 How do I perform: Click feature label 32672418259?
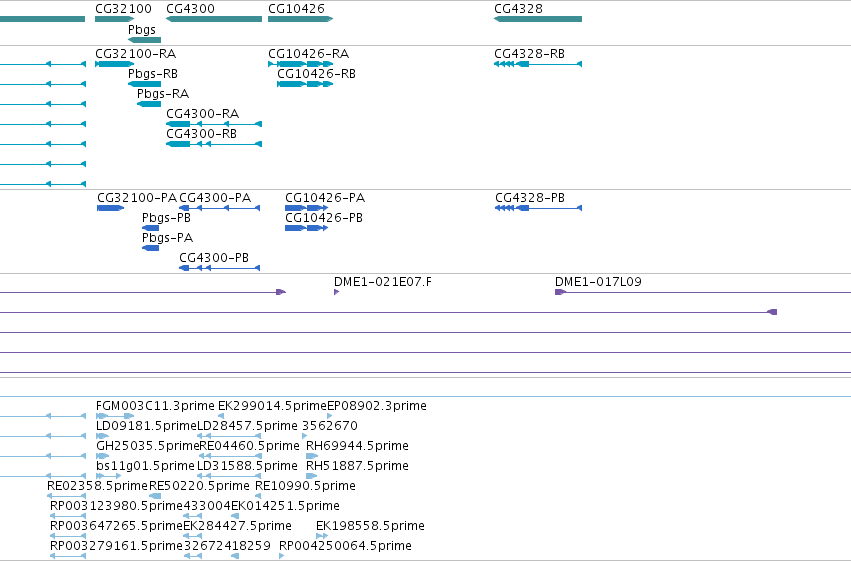click(x=227, y=545)
